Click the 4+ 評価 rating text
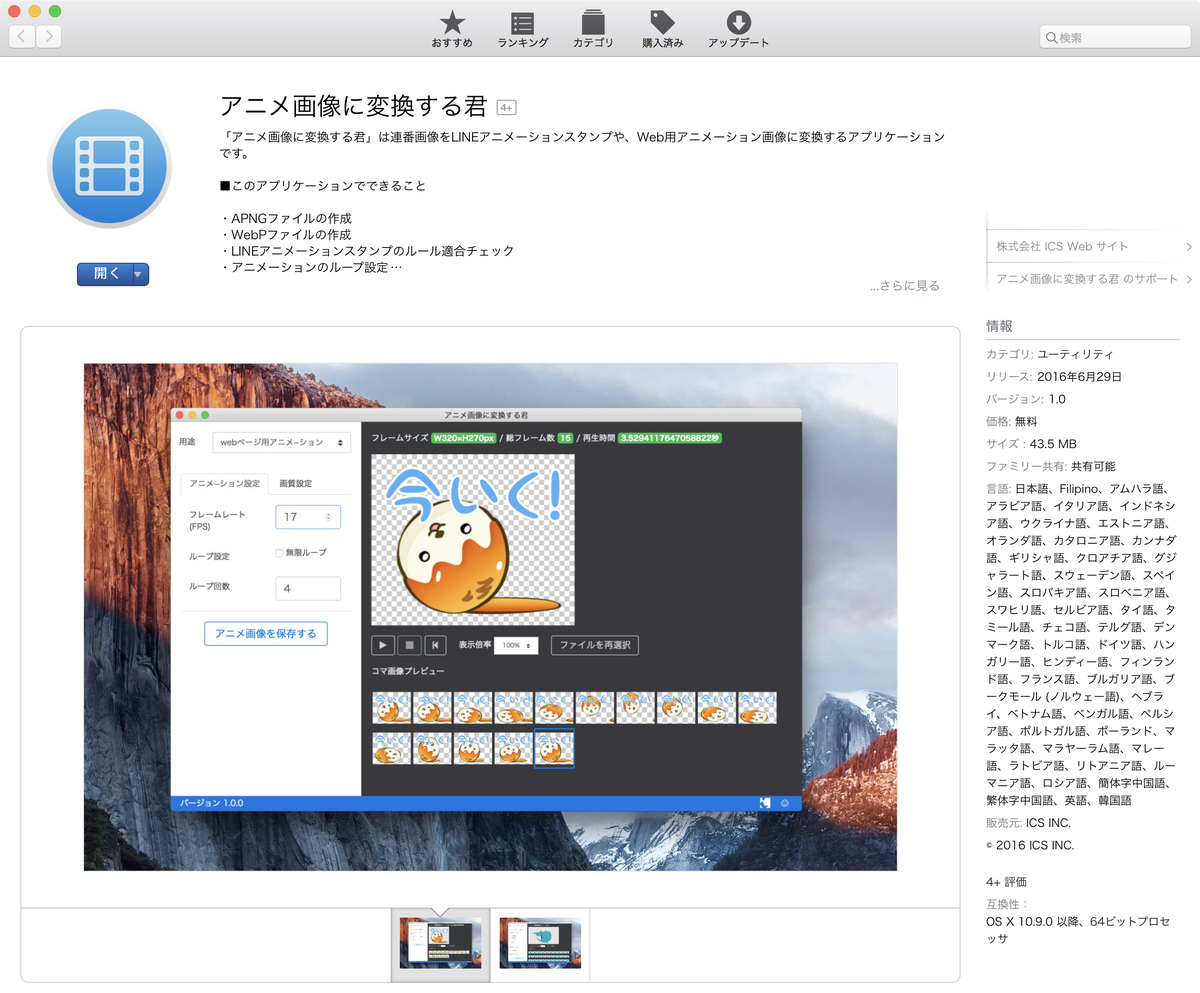 pos(1006,882)
